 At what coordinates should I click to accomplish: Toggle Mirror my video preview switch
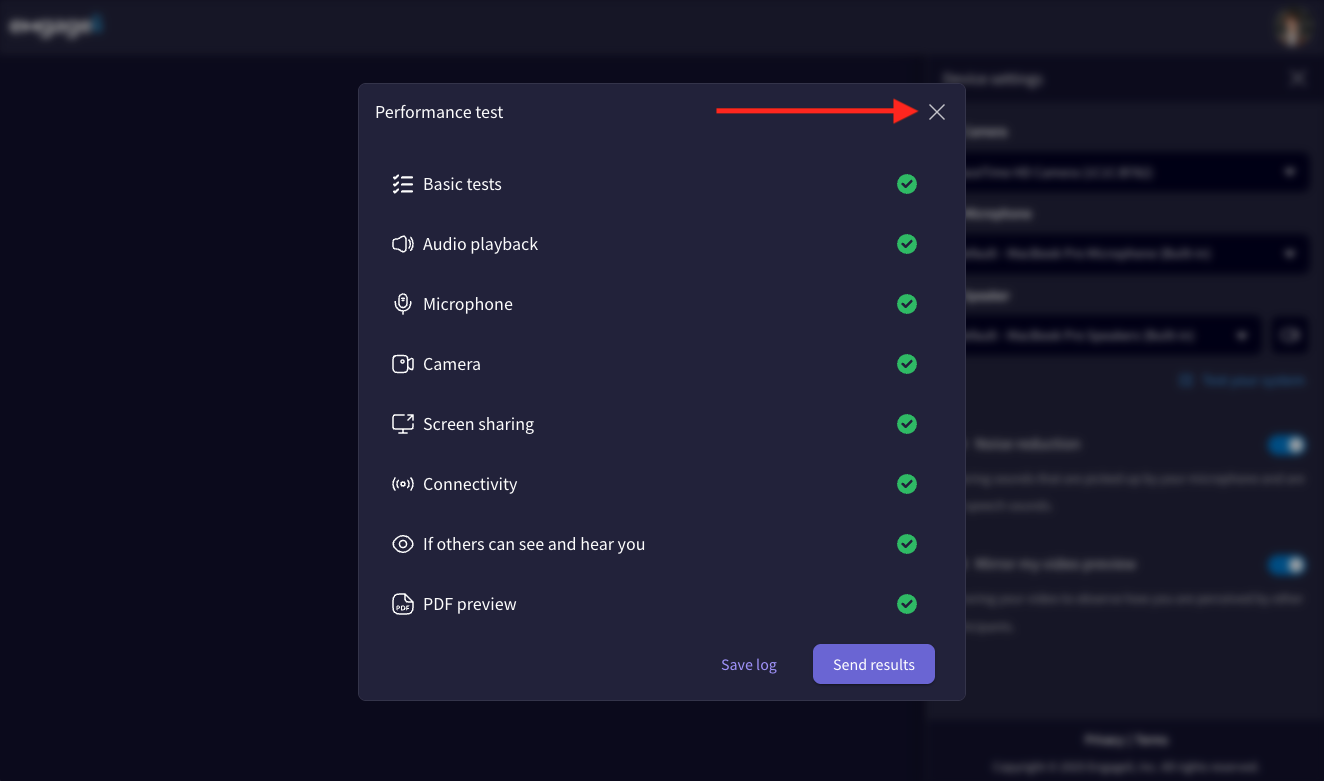click(1287, 565)
